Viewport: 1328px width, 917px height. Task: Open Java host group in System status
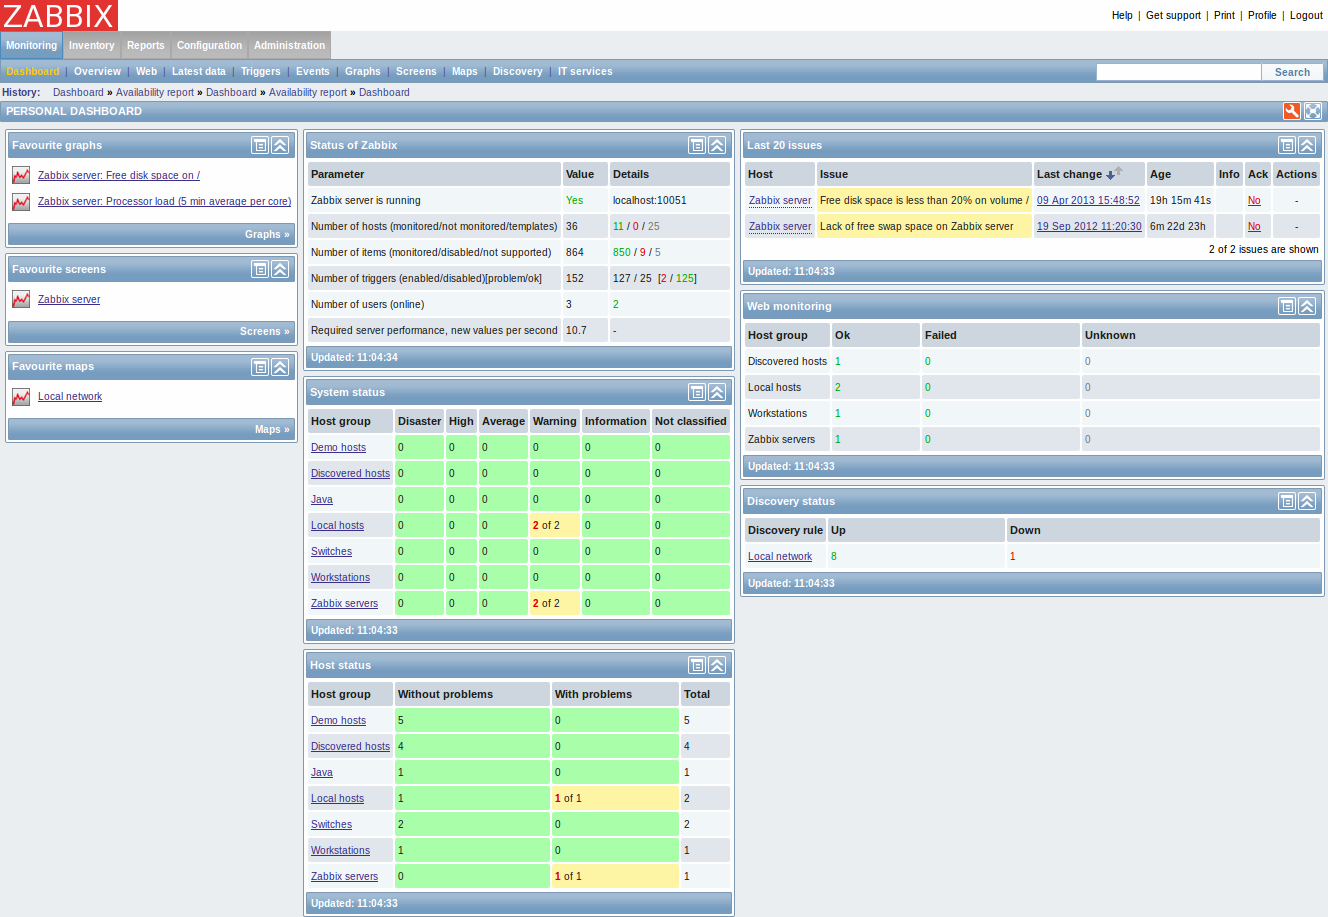click(x=322, y=499)
